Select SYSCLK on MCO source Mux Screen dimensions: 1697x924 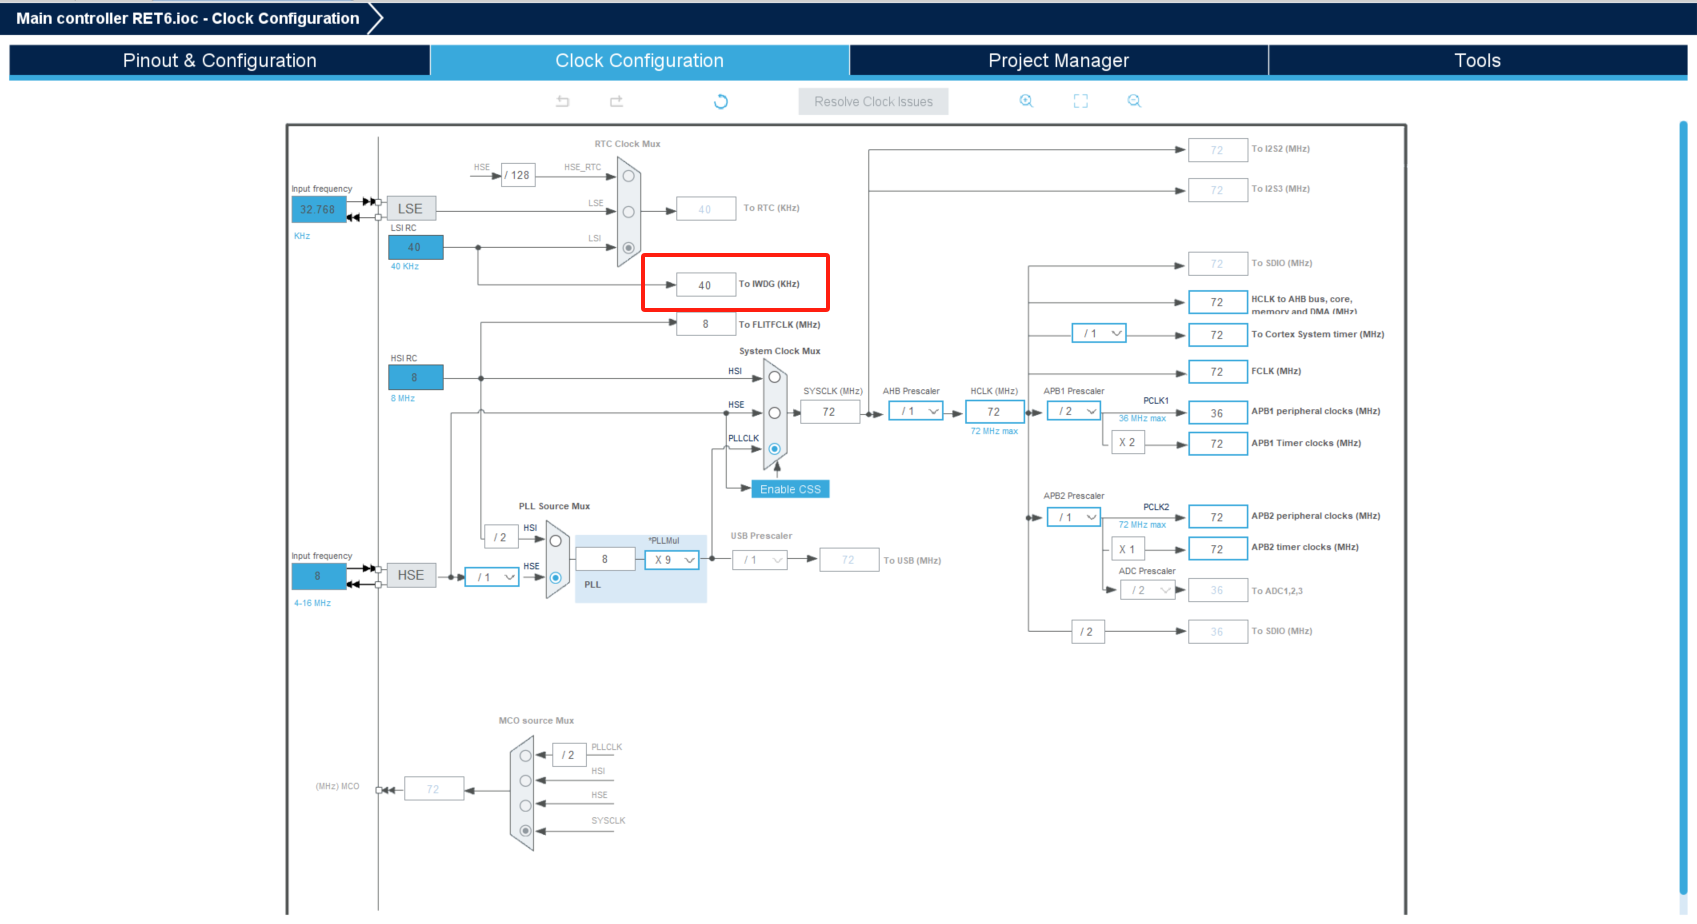pos(526,830)
